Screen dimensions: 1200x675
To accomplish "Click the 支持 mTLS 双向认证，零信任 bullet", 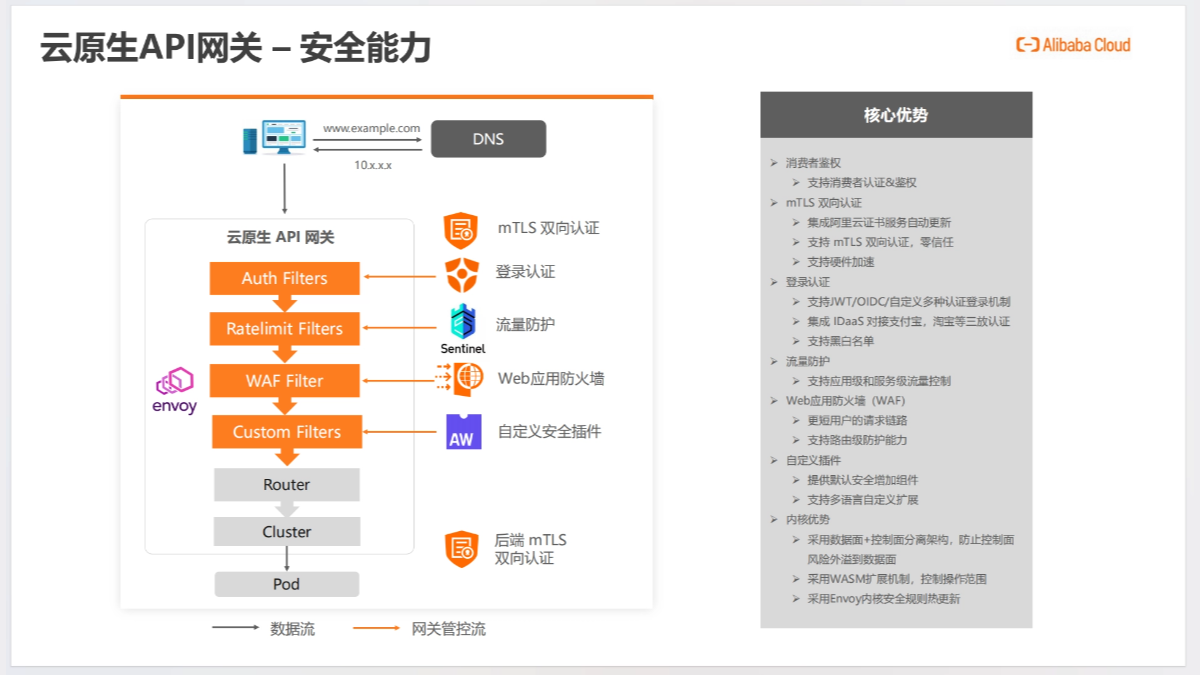I will [880, 242].
